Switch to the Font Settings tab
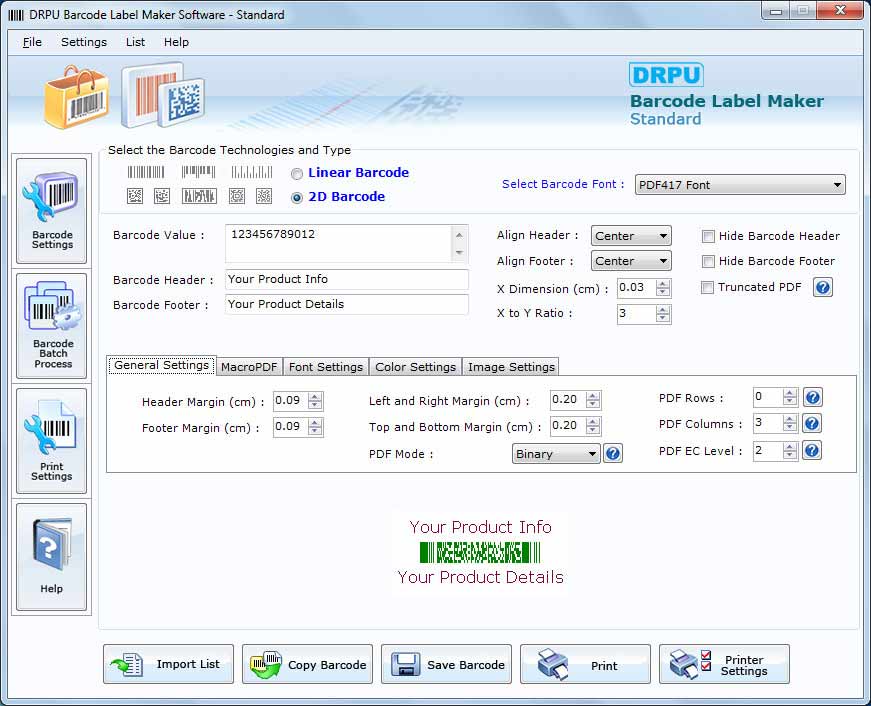Image resolution: width=871 pixels, height=706 pixels. click(x=326, y=367)
